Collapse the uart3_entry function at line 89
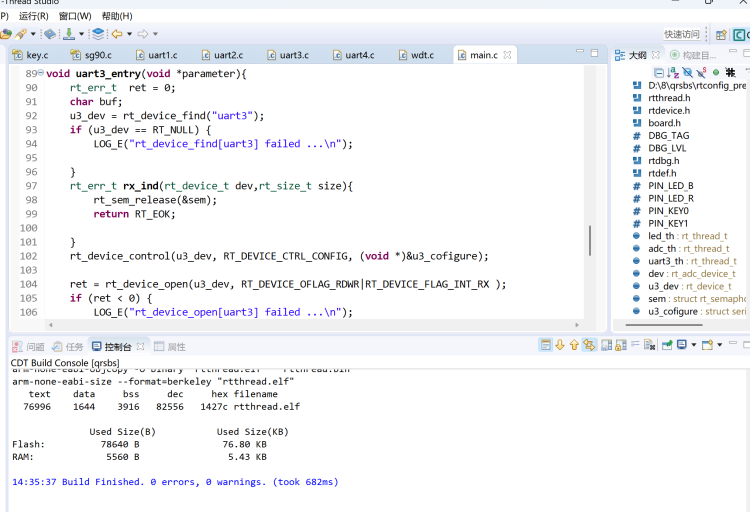Image resolution: width=750 pixels, height=512 pixels. click(41, 72)
